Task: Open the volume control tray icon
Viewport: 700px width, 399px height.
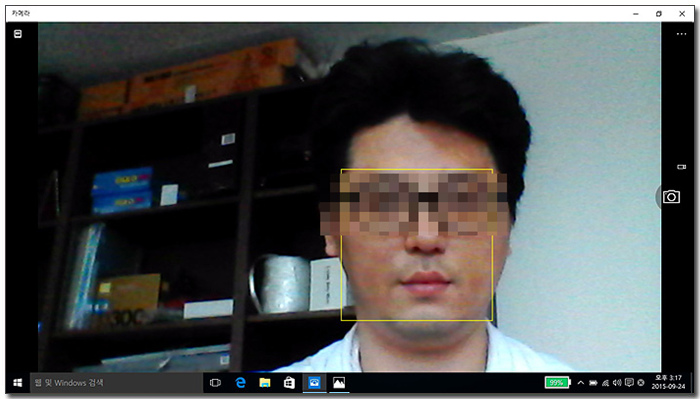Action: 617,382
